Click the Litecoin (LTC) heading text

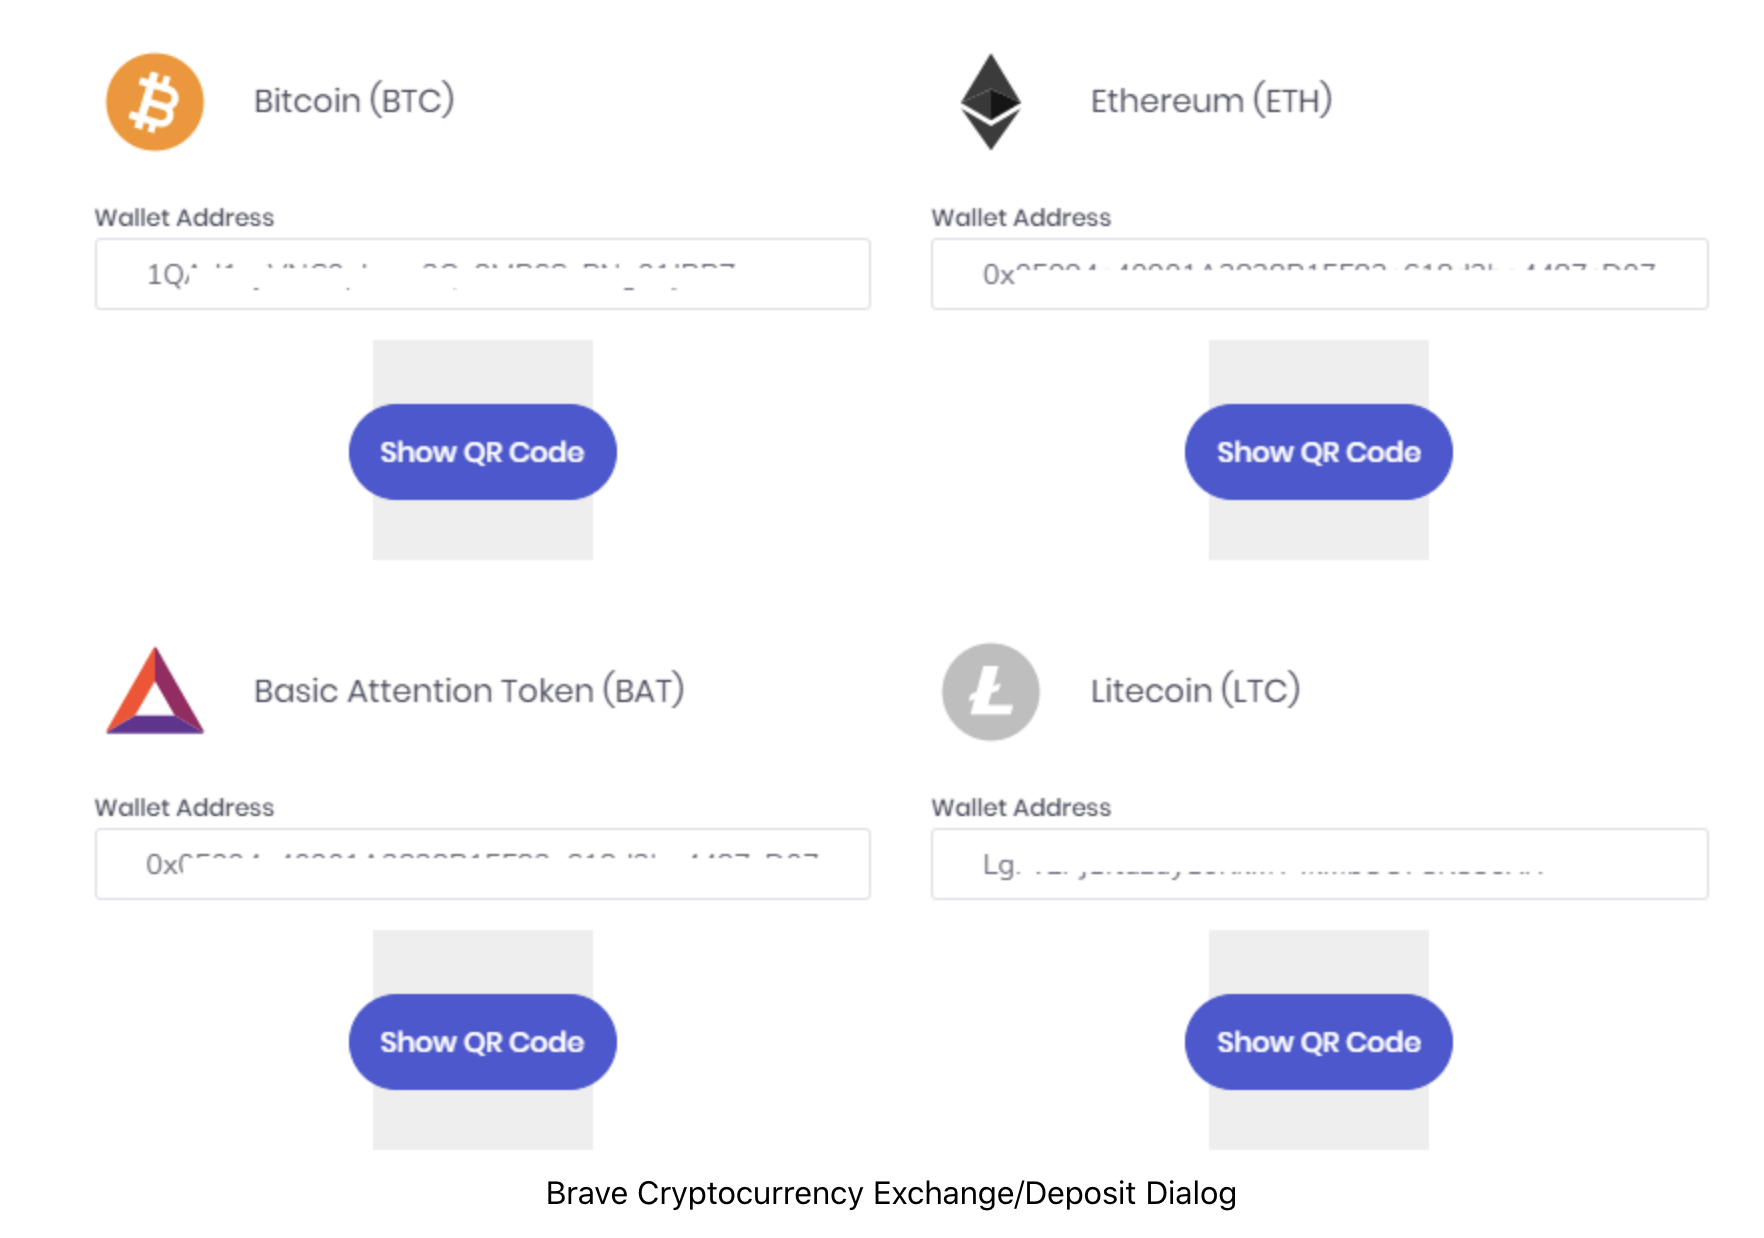[1195, 691]
